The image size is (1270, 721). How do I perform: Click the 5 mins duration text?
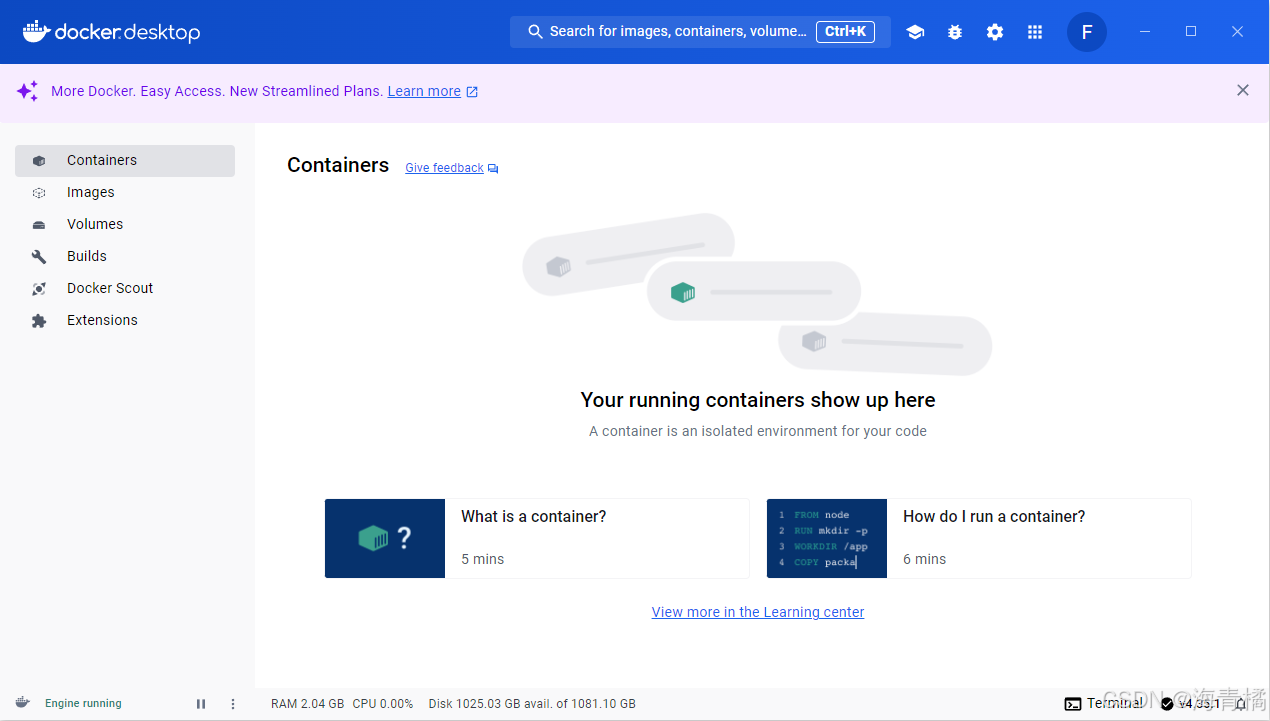pyautogui.click(x=483, y=559)
